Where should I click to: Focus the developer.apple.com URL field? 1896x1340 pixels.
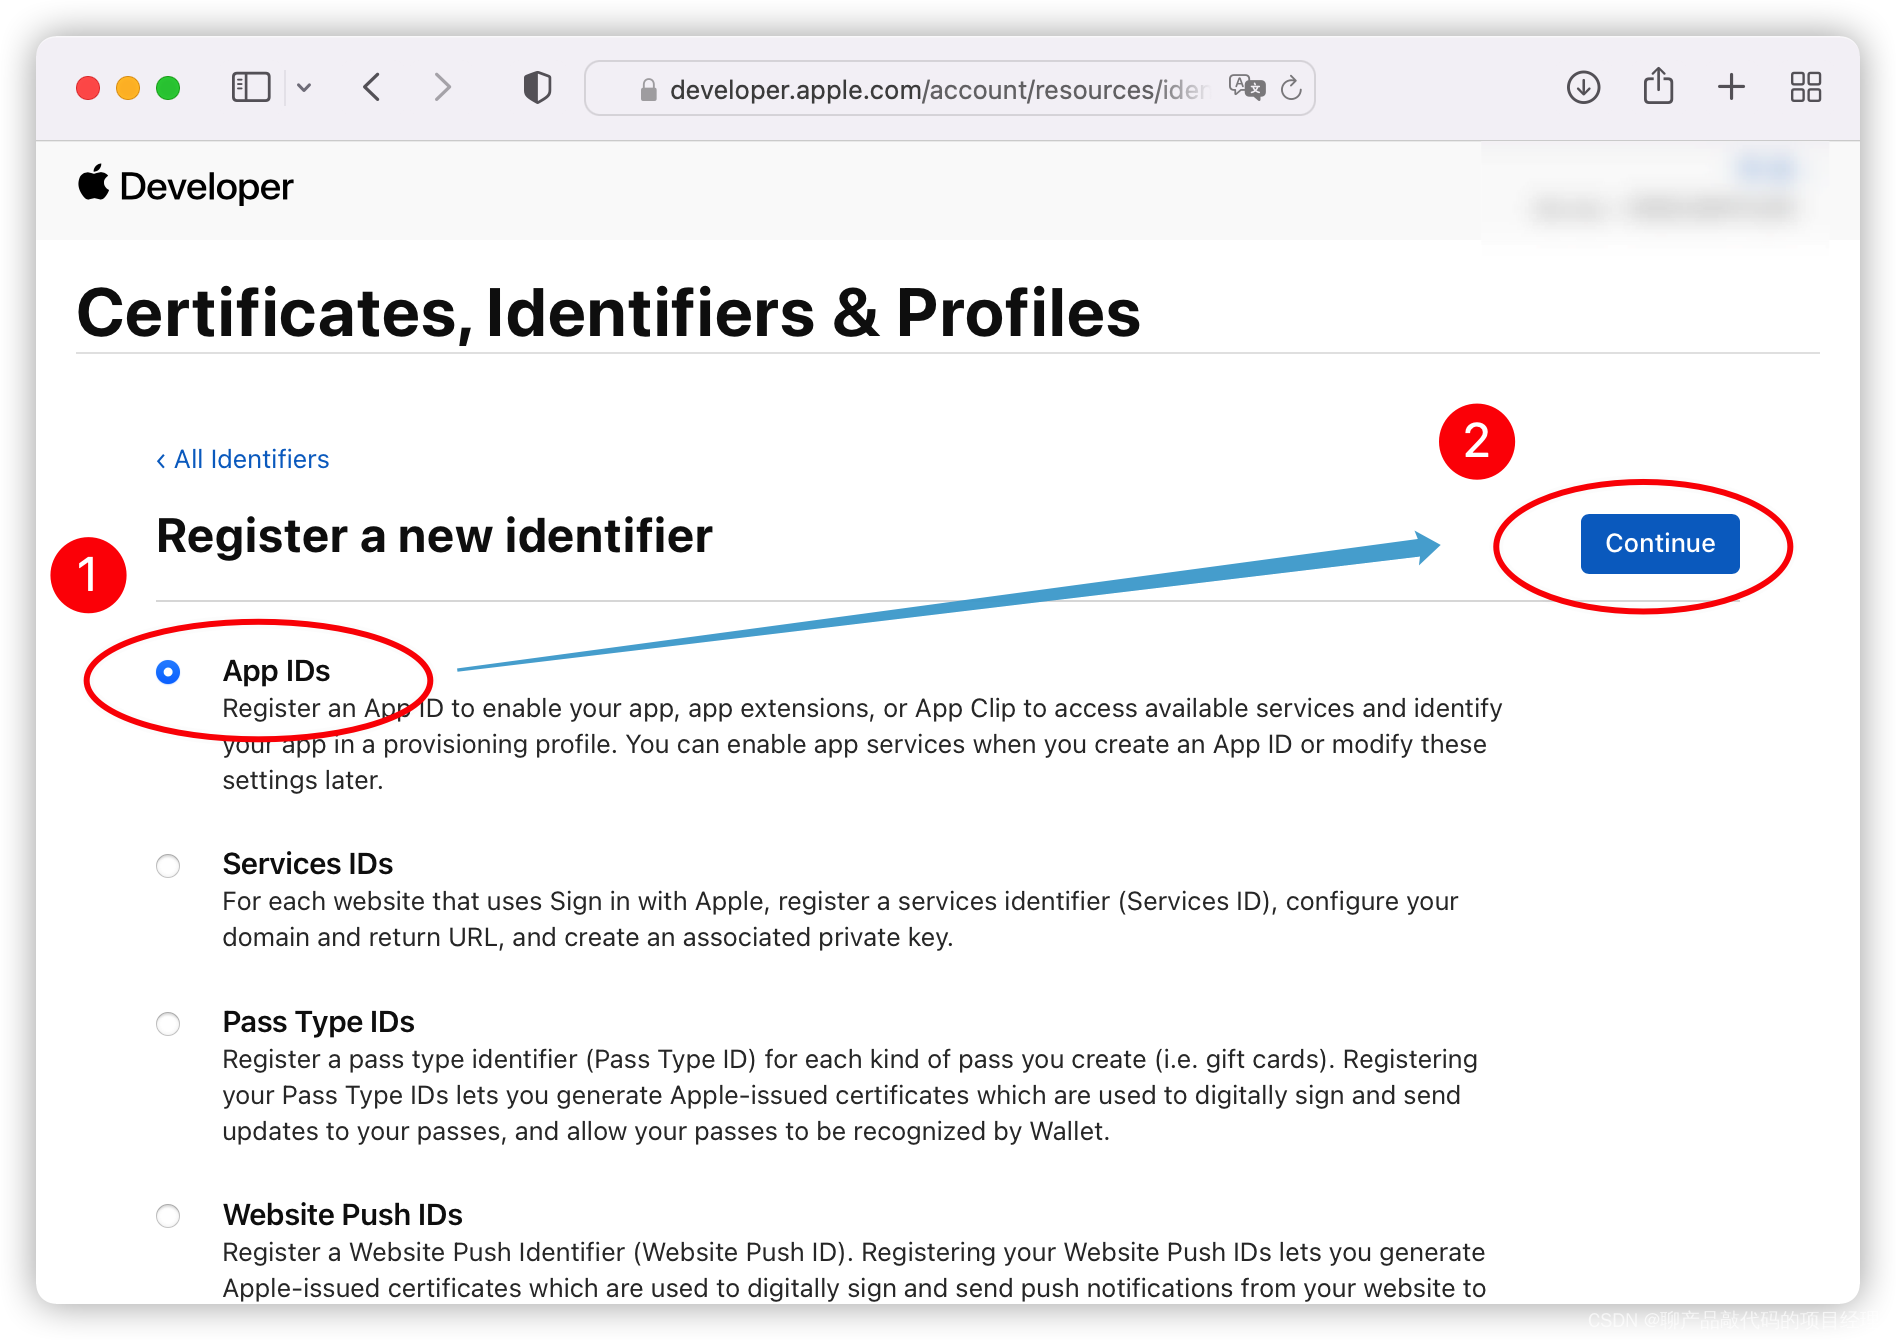949,89
